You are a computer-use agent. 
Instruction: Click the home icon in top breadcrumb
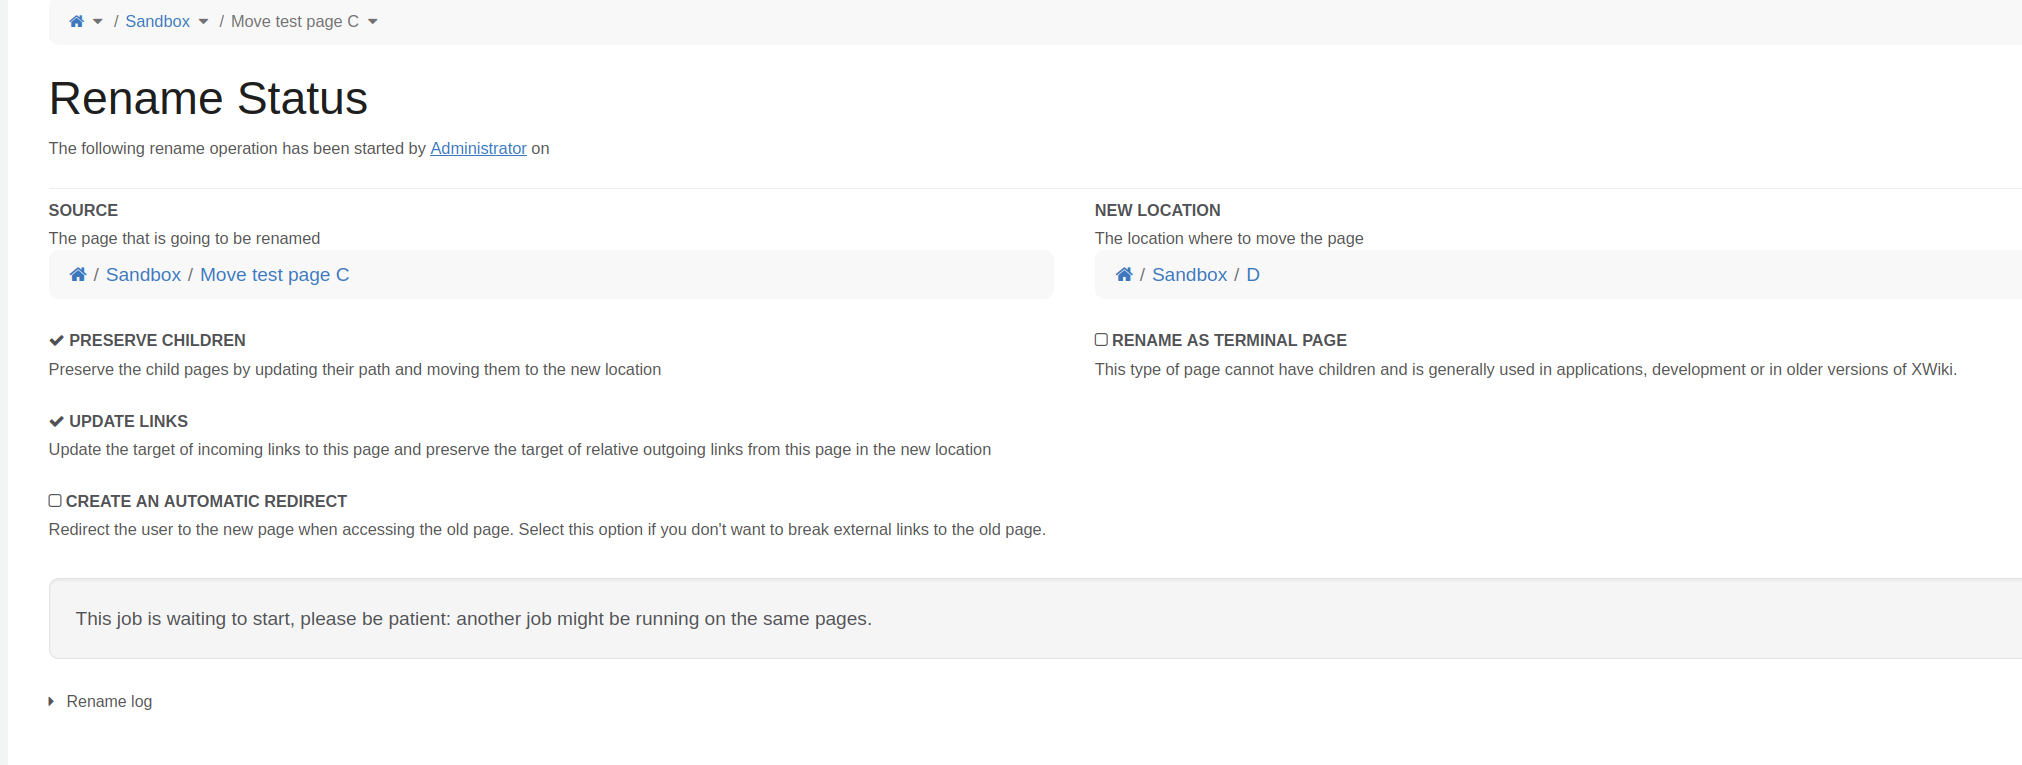pyautogui.click(x=76, y=22)
